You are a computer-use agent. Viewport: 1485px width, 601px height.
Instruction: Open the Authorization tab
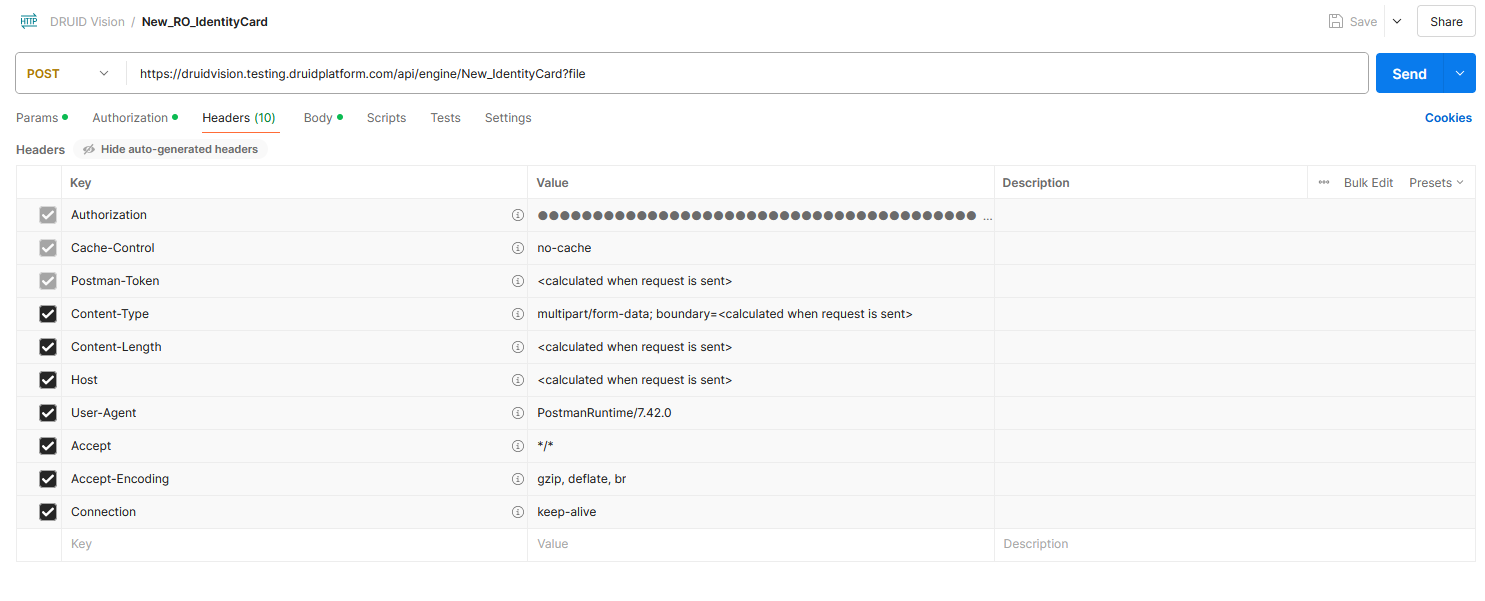130,118
